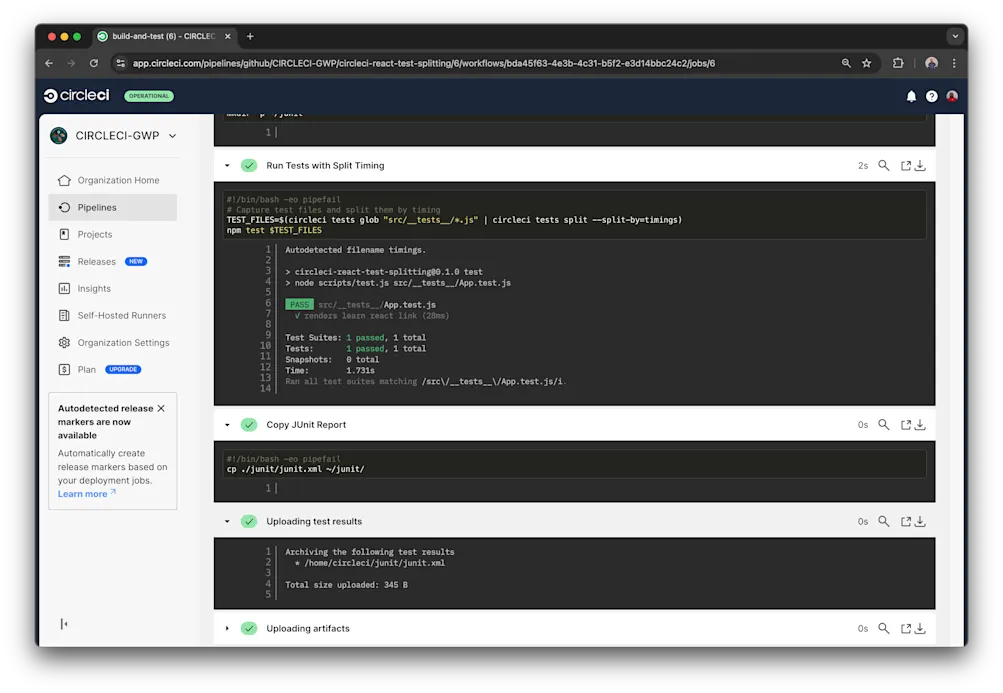Click the CircleCI logo

click(x=77, y=95)
